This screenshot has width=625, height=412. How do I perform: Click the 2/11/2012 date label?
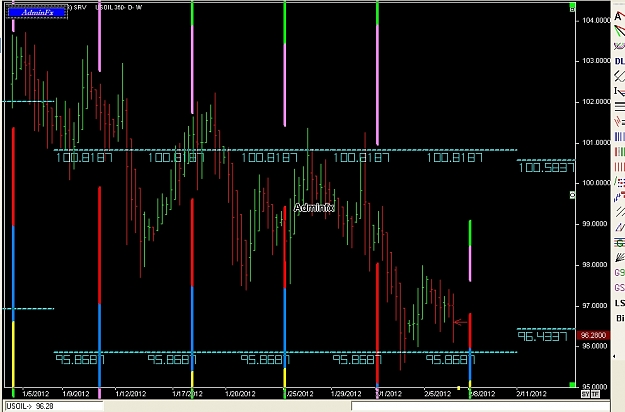(x=531, y=394)
